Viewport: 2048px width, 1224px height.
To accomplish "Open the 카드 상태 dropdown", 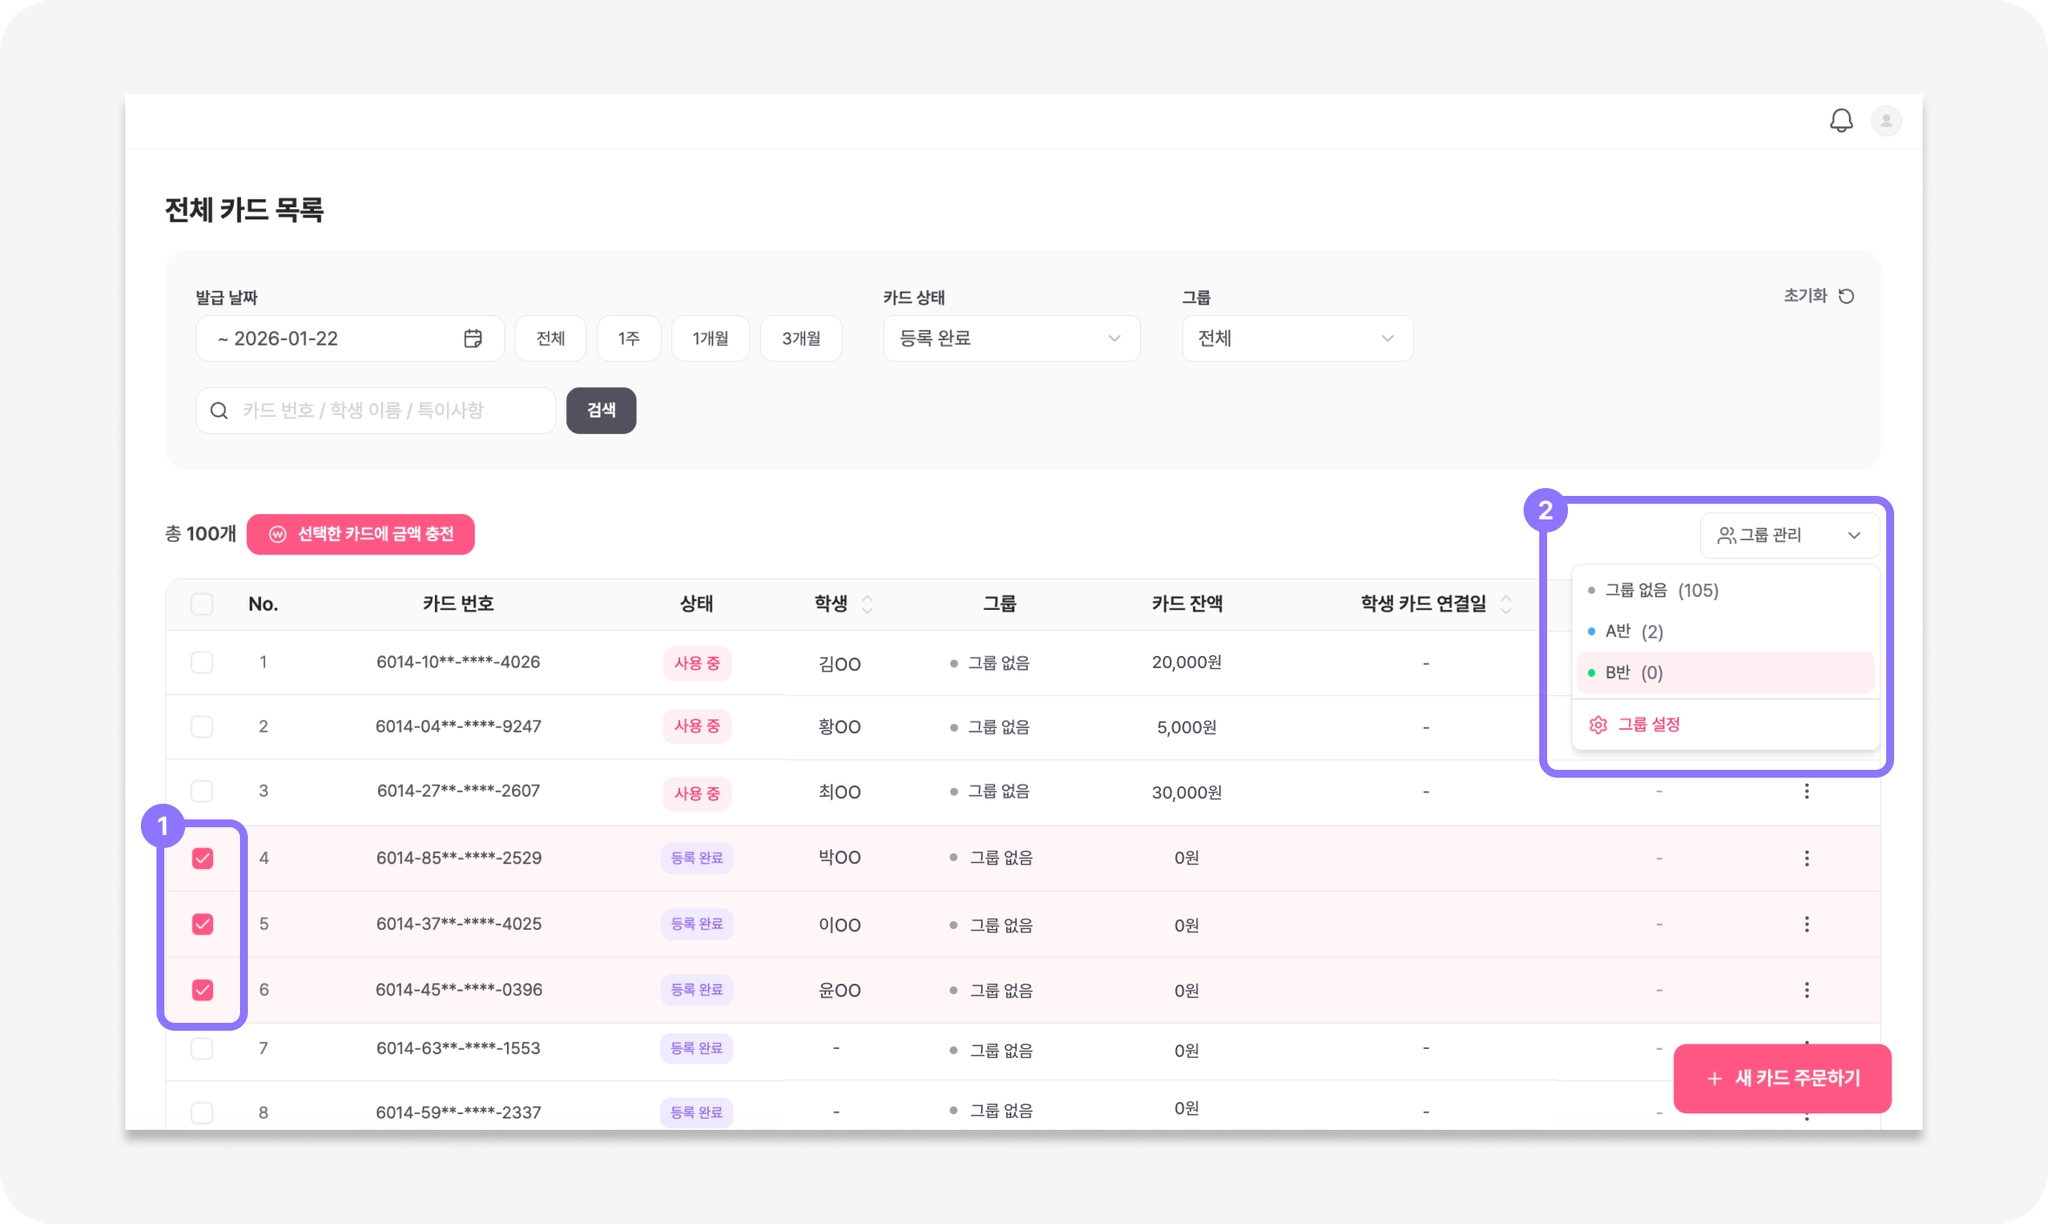I will coord(1011,338).
